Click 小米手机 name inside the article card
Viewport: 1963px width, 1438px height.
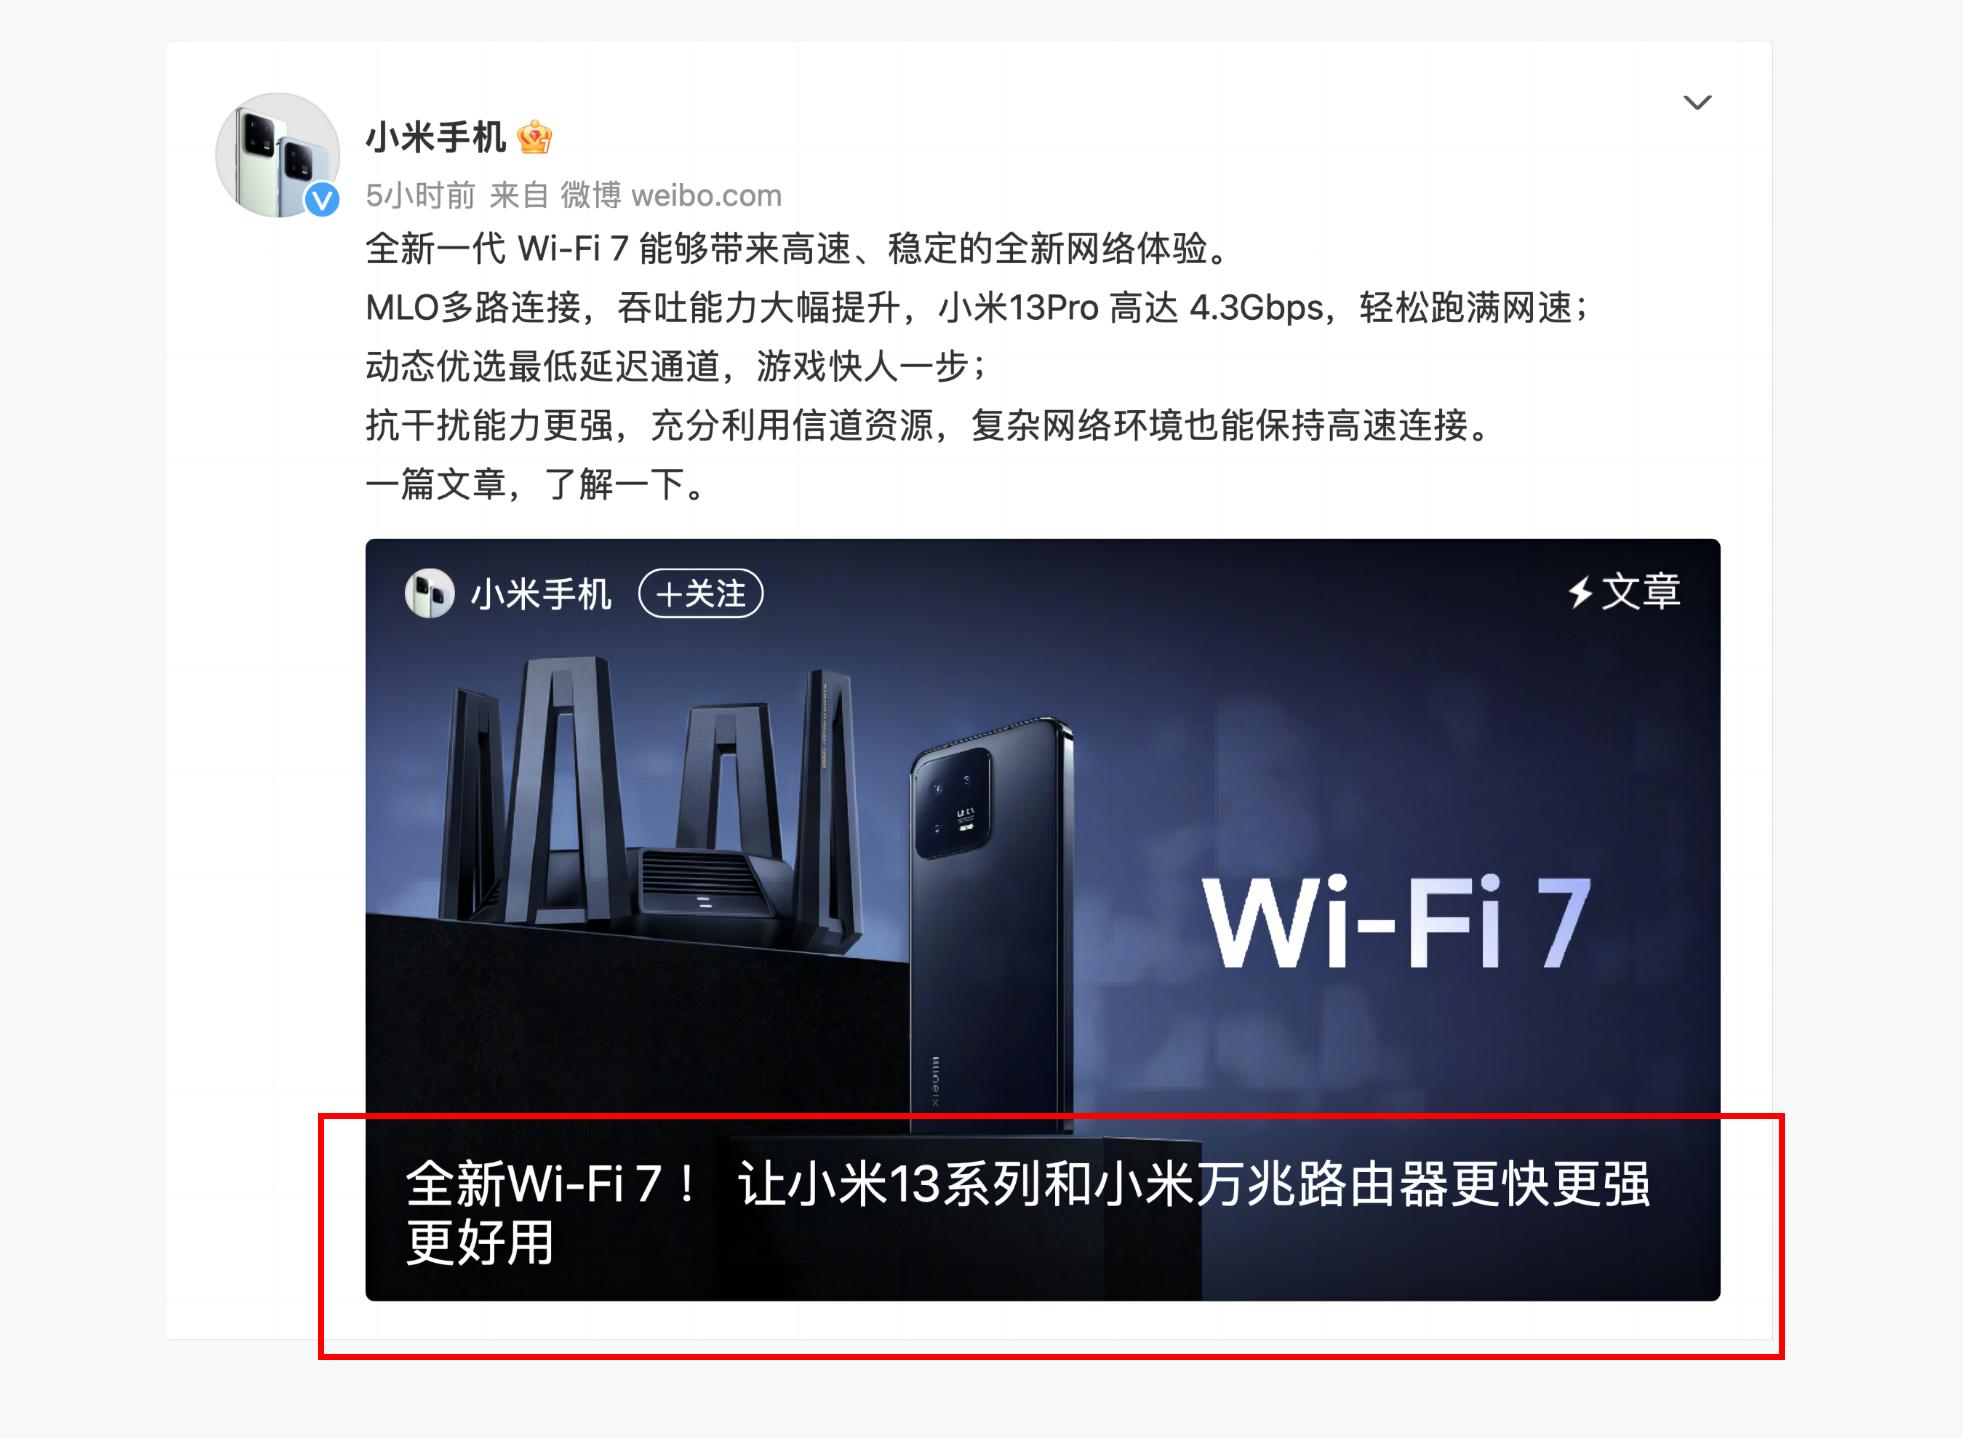pyautogui.click(x=541, y=594)
